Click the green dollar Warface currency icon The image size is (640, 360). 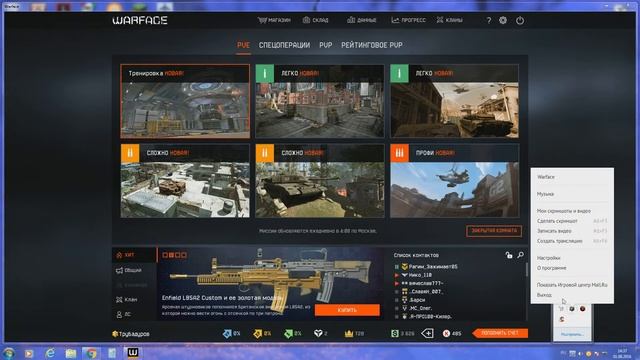coord(394,334)
